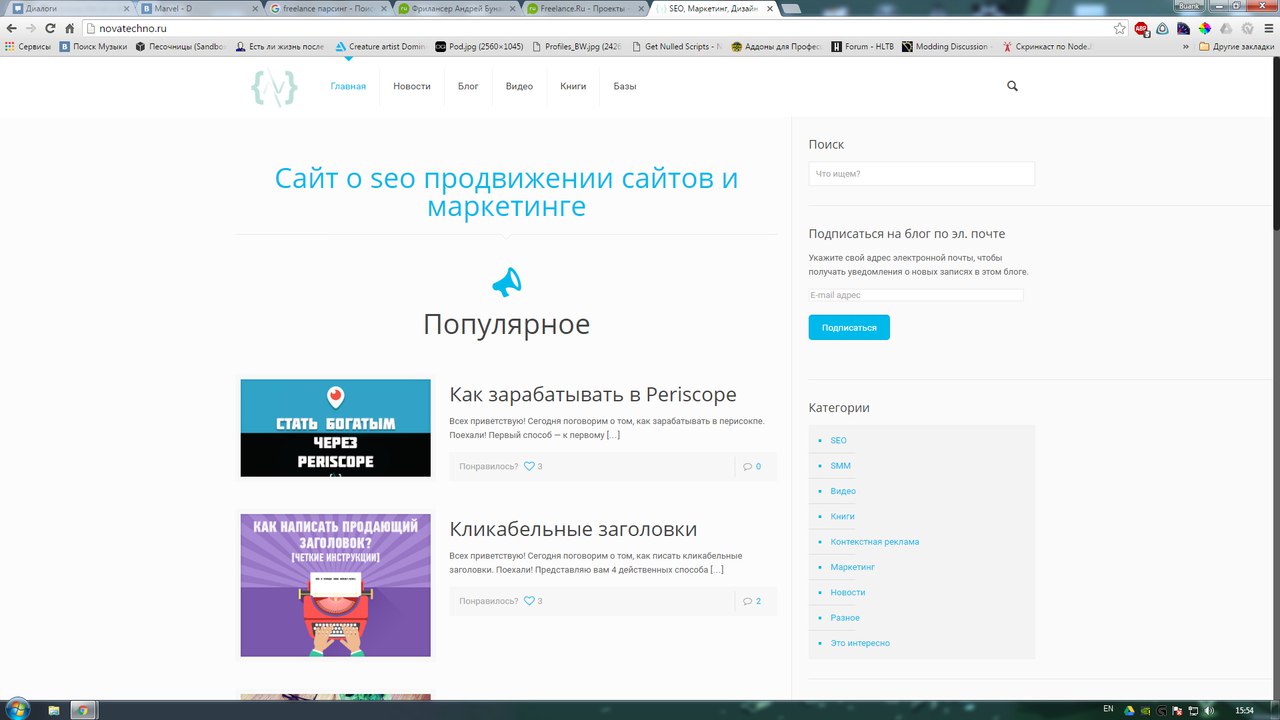
Task: Click the volume icon in system tray
Action: 1209,710
